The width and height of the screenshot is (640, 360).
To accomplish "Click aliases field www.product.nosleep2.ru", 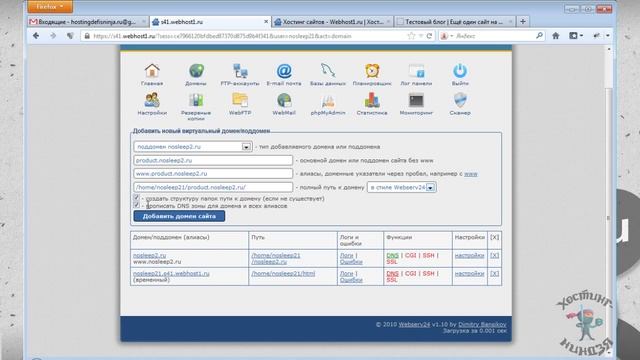I will (x=213, y=173).
